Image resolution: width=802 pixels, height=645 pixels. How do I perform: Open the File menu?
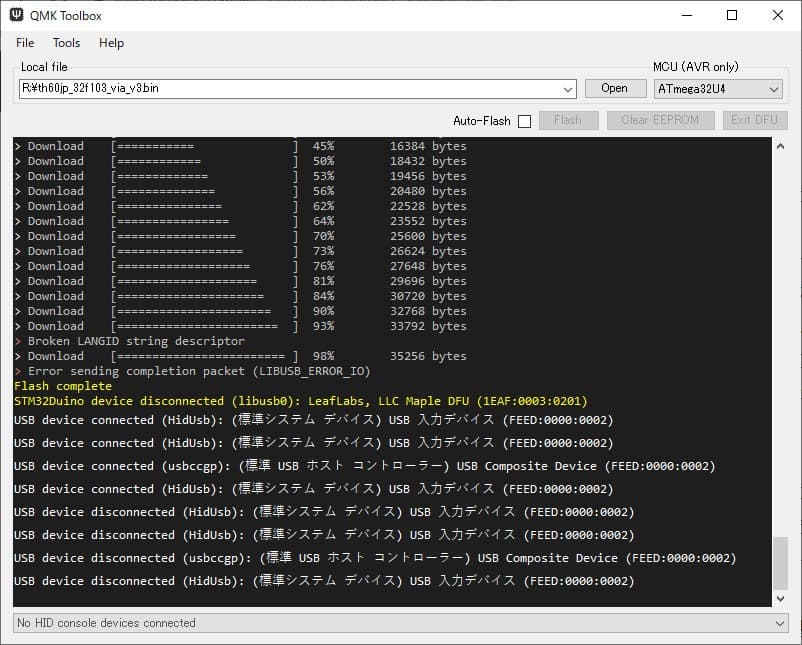pyautogui.click(x=24, y=43)
